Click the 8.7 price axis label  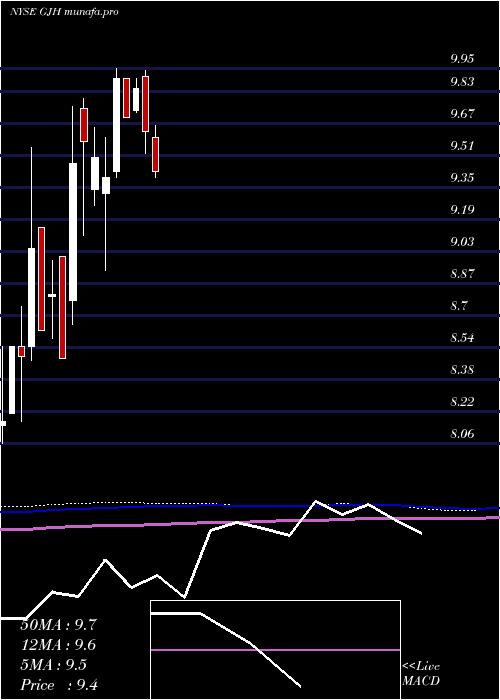pyautogui.click(x=458, y=305)
